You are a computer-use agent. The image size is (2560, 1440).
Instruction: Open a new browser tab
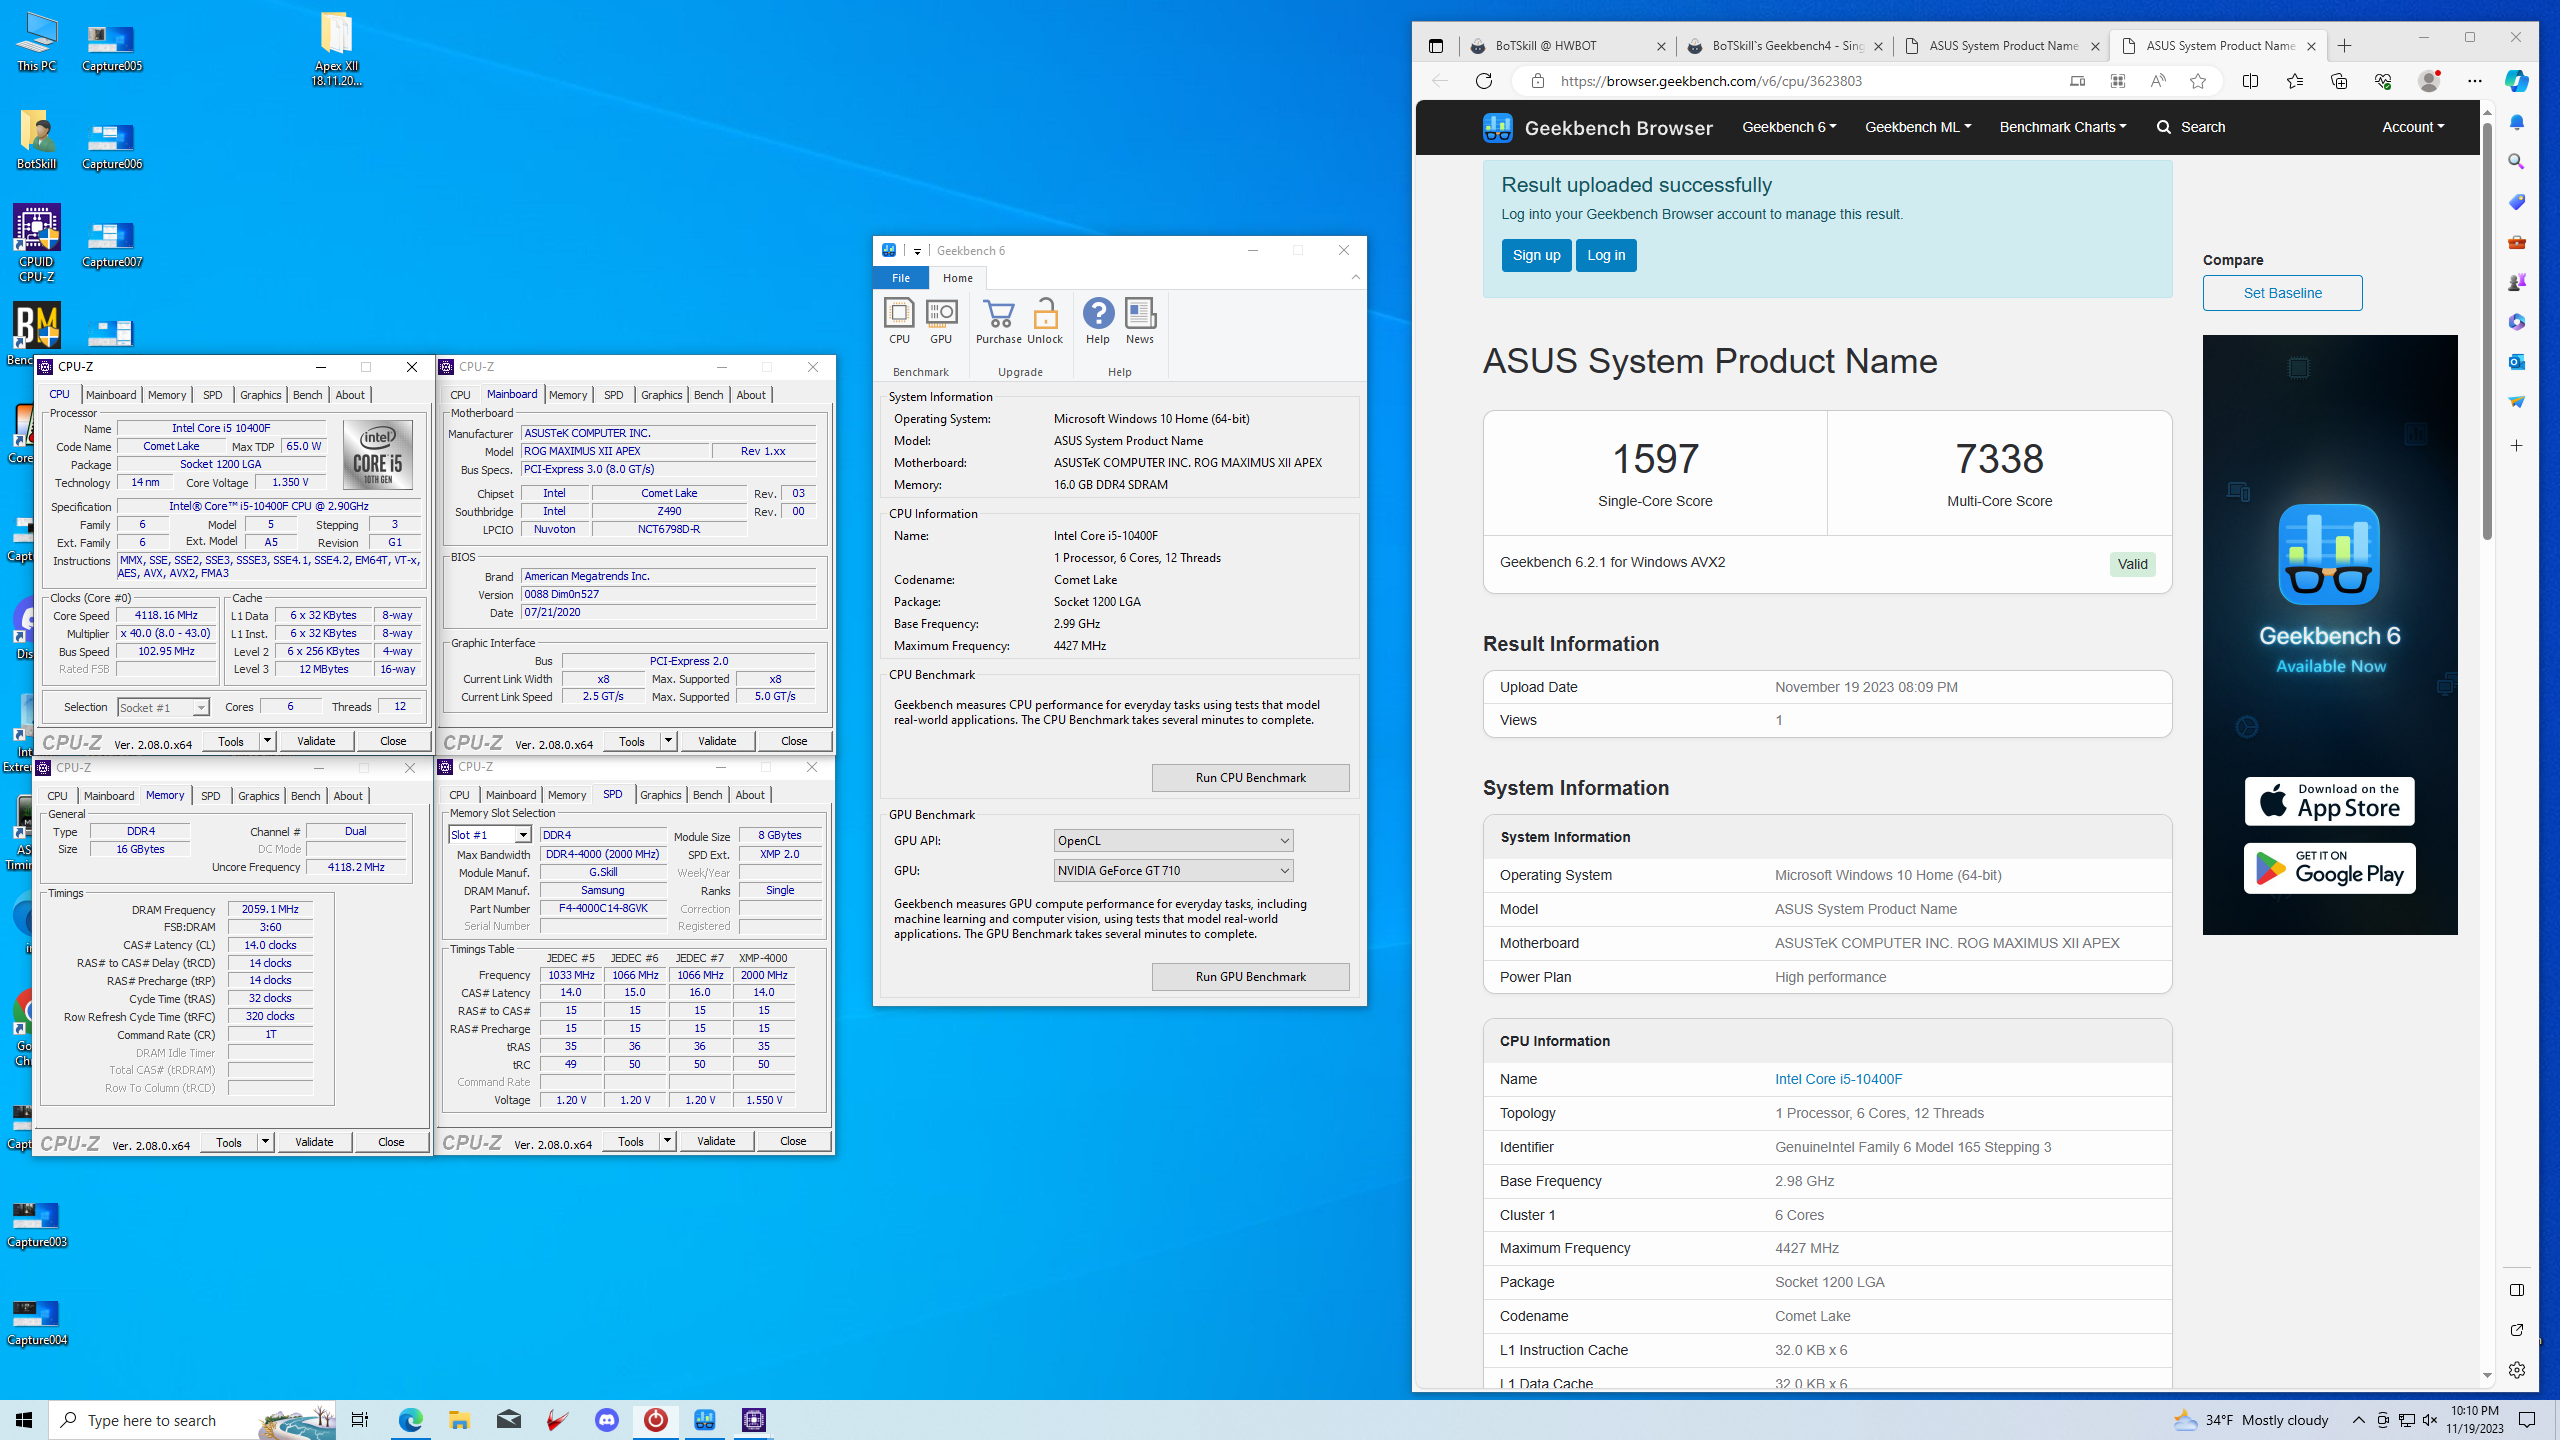tap(2344, 46)
